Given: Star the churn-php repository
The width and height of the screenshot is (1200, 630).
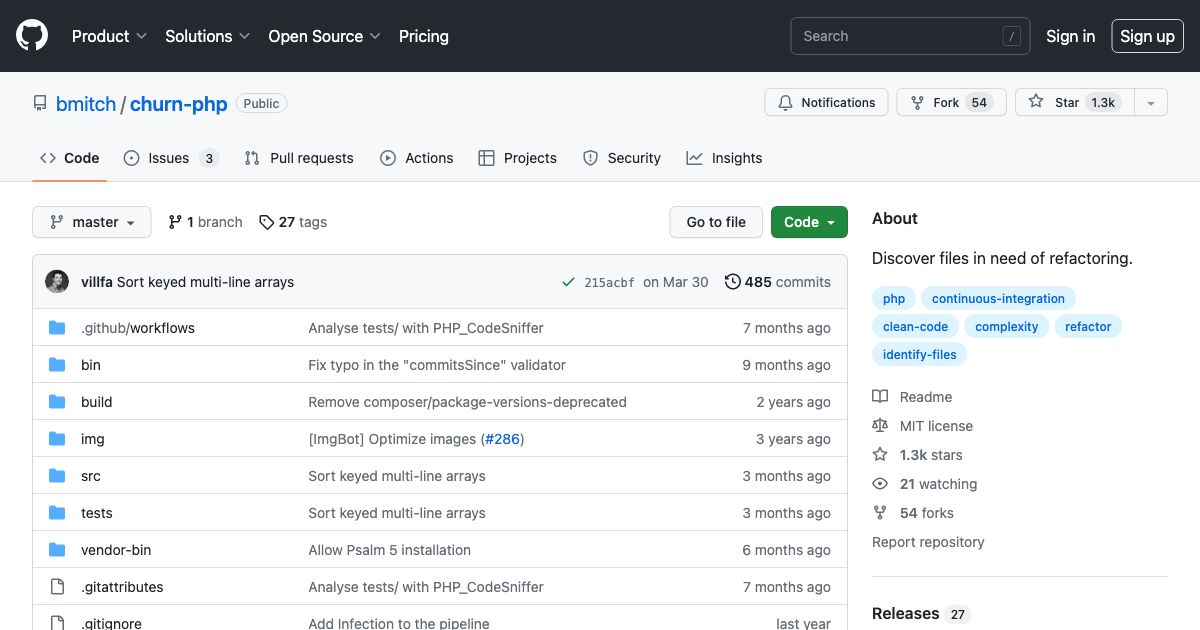Looking at the screenshot, I should coord(1066,102).
